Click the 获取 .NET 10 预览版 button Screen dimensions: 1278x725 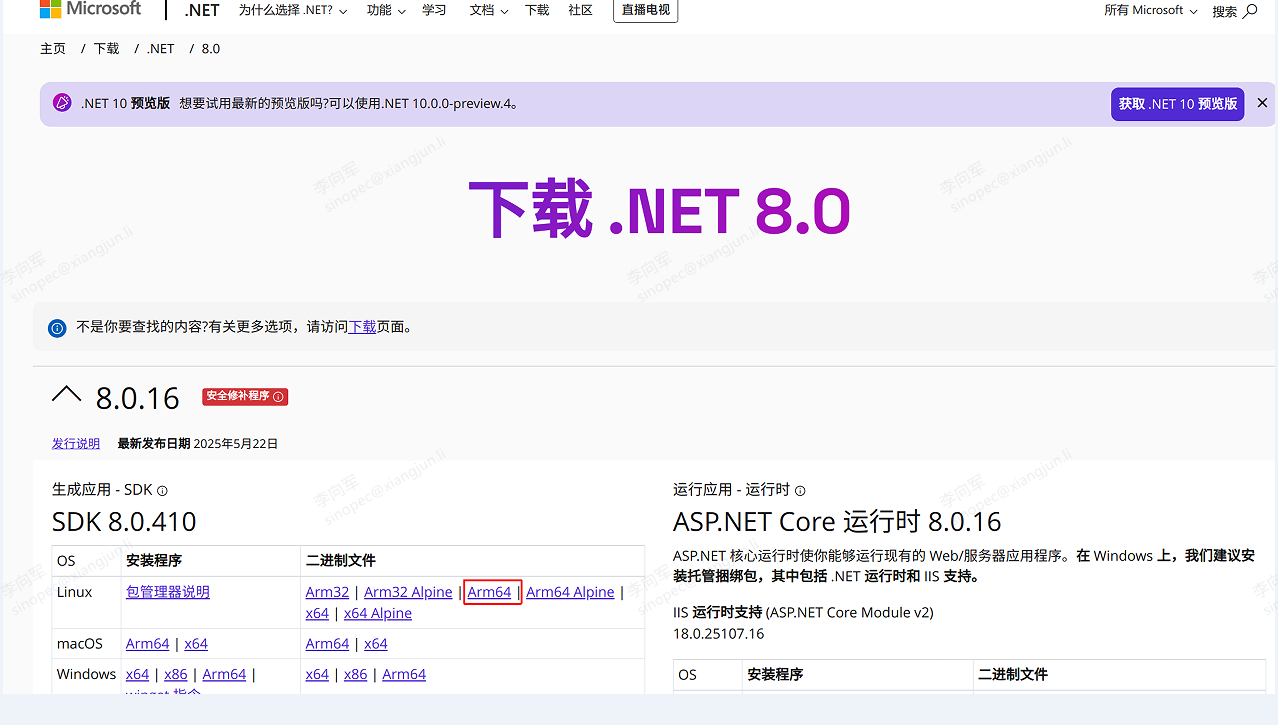(x=1178, y=104)
